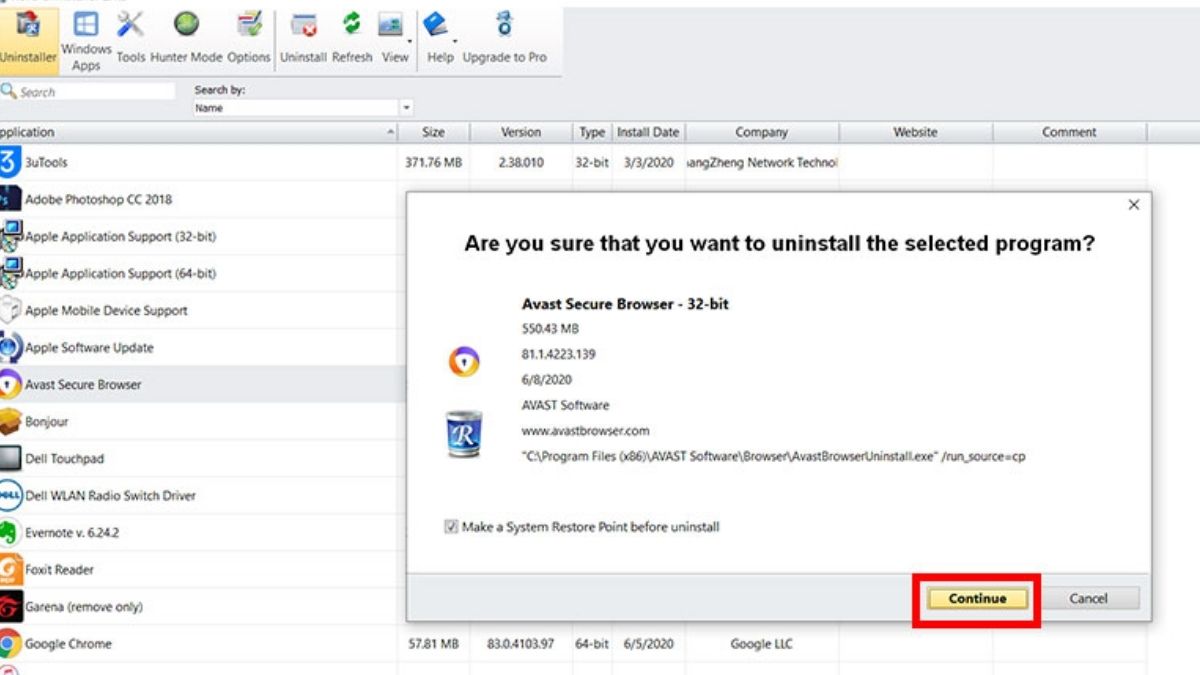
Task: Select the Evernote icon
Action: click(10, 532)
